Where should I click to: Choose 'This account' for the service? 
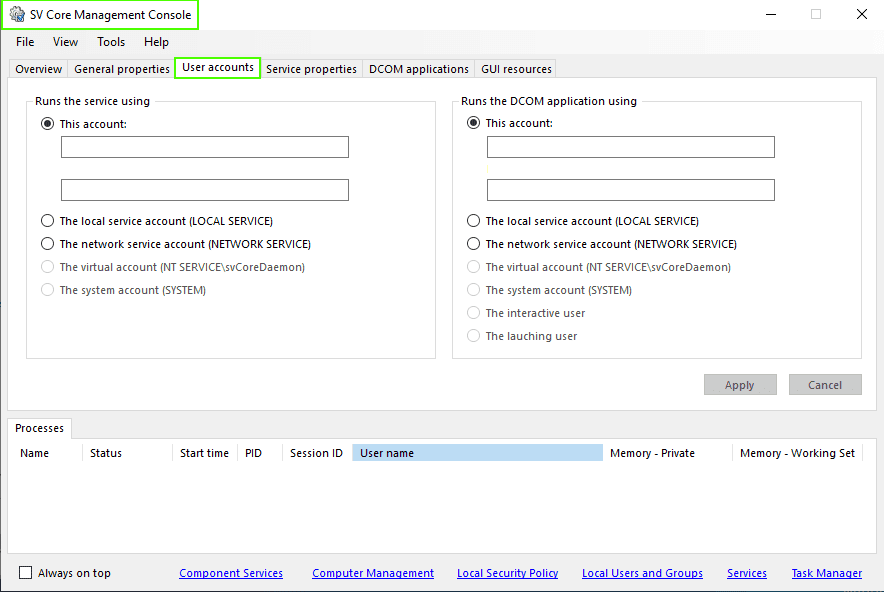click(x=48, y=124)
